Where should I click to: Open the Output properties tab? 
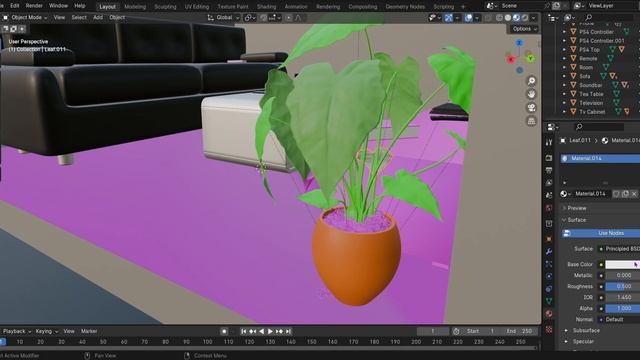549,170
